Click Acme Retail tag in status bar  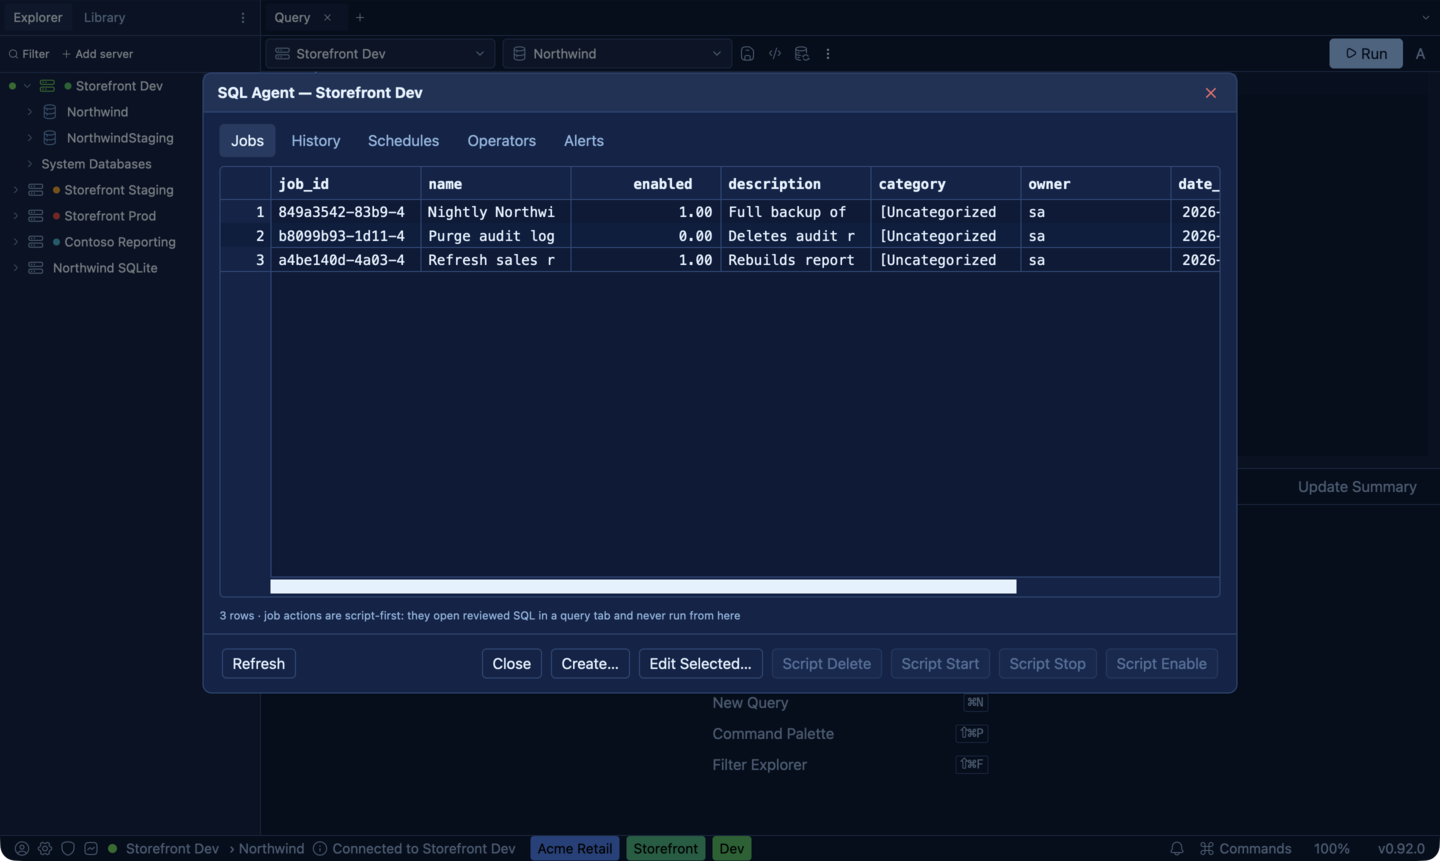(575, 848)
